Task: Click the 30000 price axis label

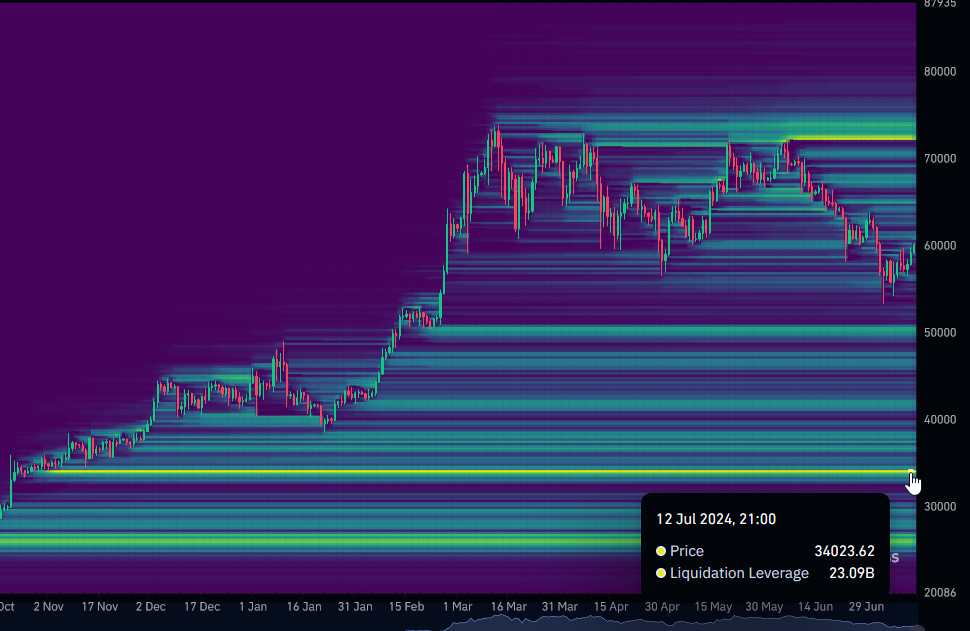Action: click(940, 507)
